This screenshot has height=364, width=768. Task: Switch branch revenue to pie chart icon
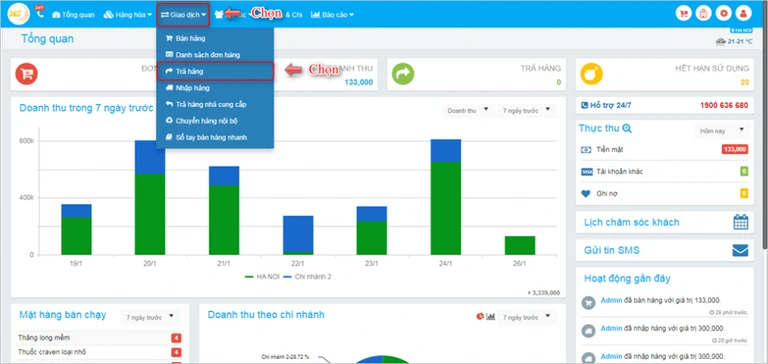[480, 316]
